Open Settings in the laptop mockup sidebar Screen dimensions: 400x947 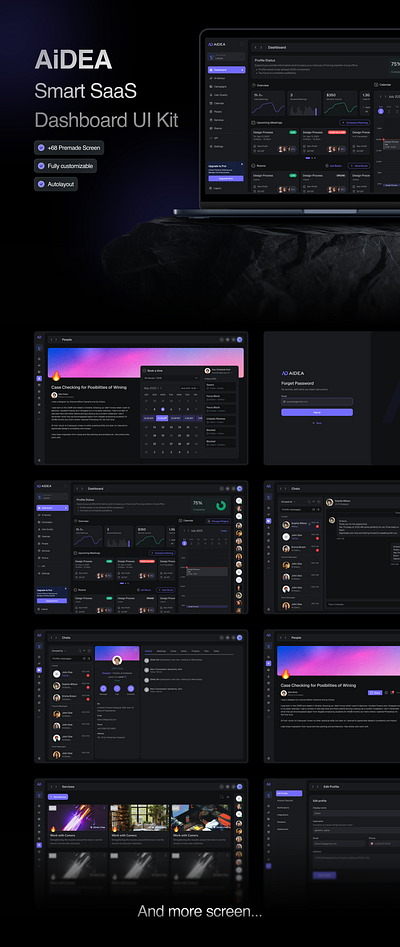[218, 146]
